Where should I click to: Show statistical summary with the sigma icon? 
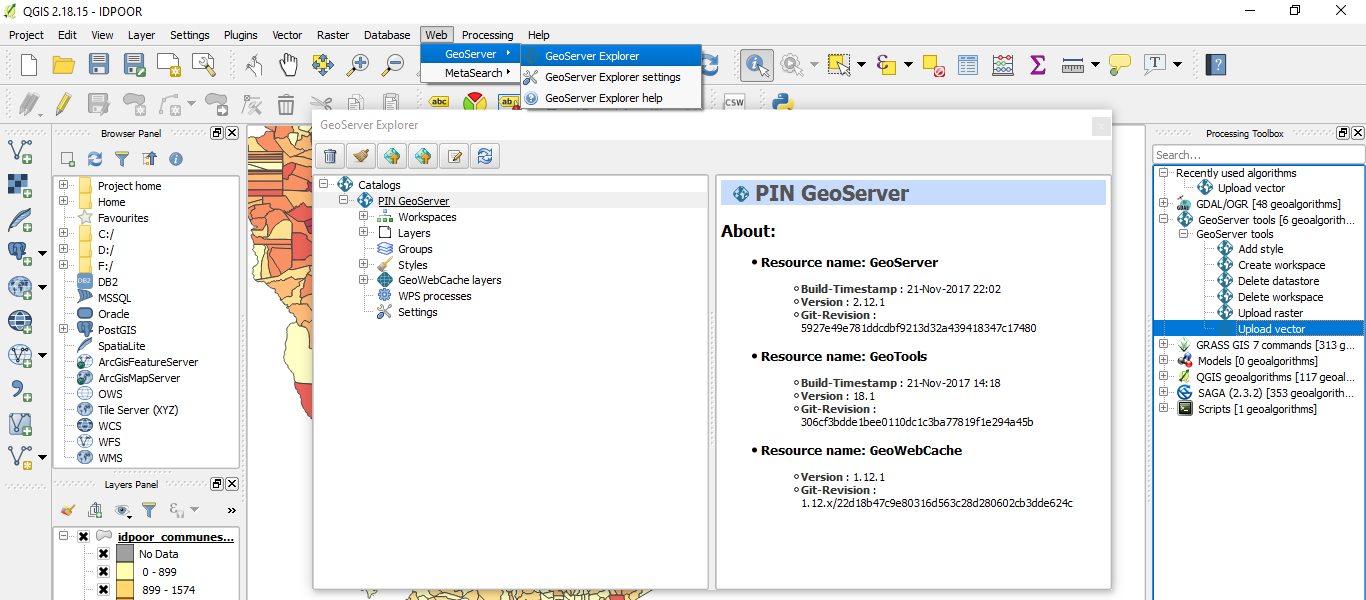click(1037, 65)
